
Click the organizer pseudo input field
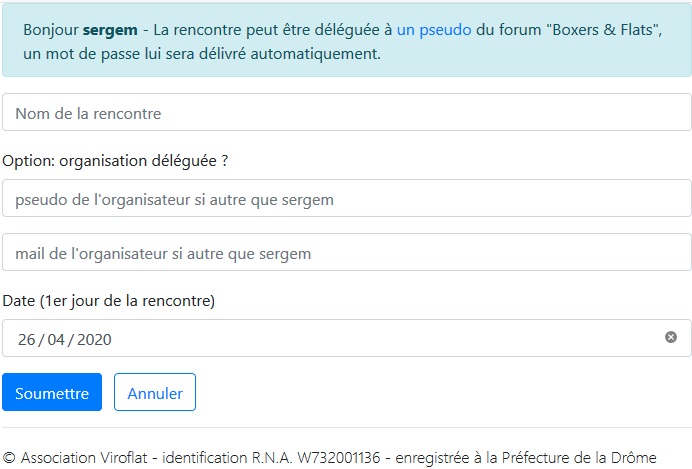coord(346,199)
